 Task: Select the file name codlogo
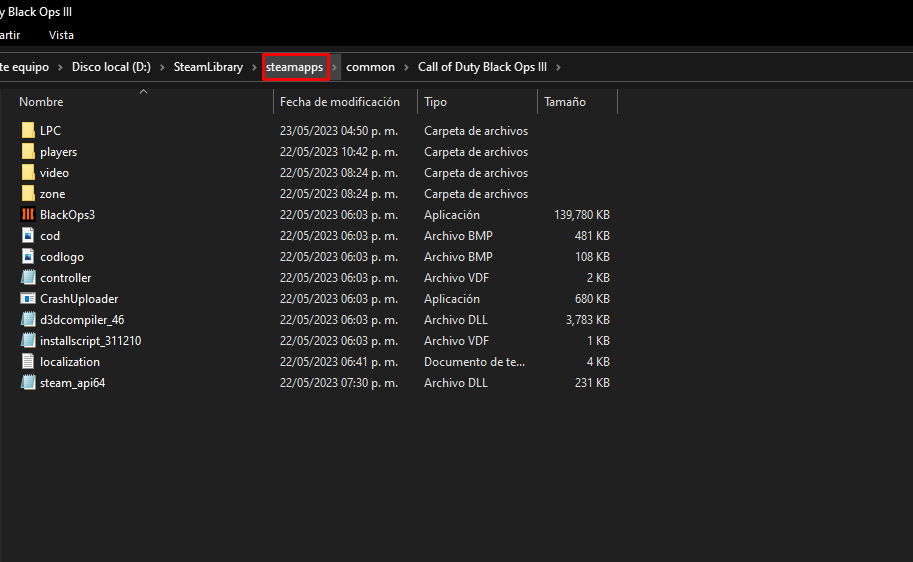(62, 257)
